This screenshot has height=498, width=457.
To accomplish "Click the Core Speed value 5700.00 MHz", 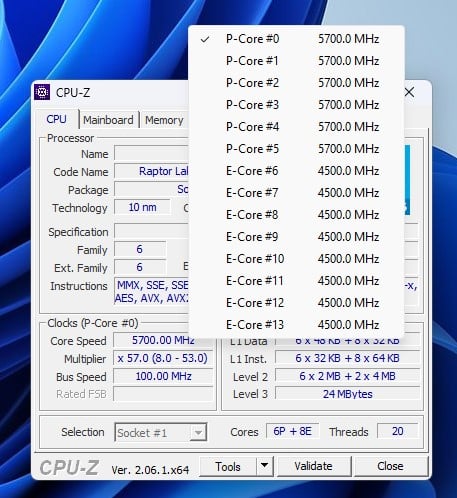I will tap(163, 340).
